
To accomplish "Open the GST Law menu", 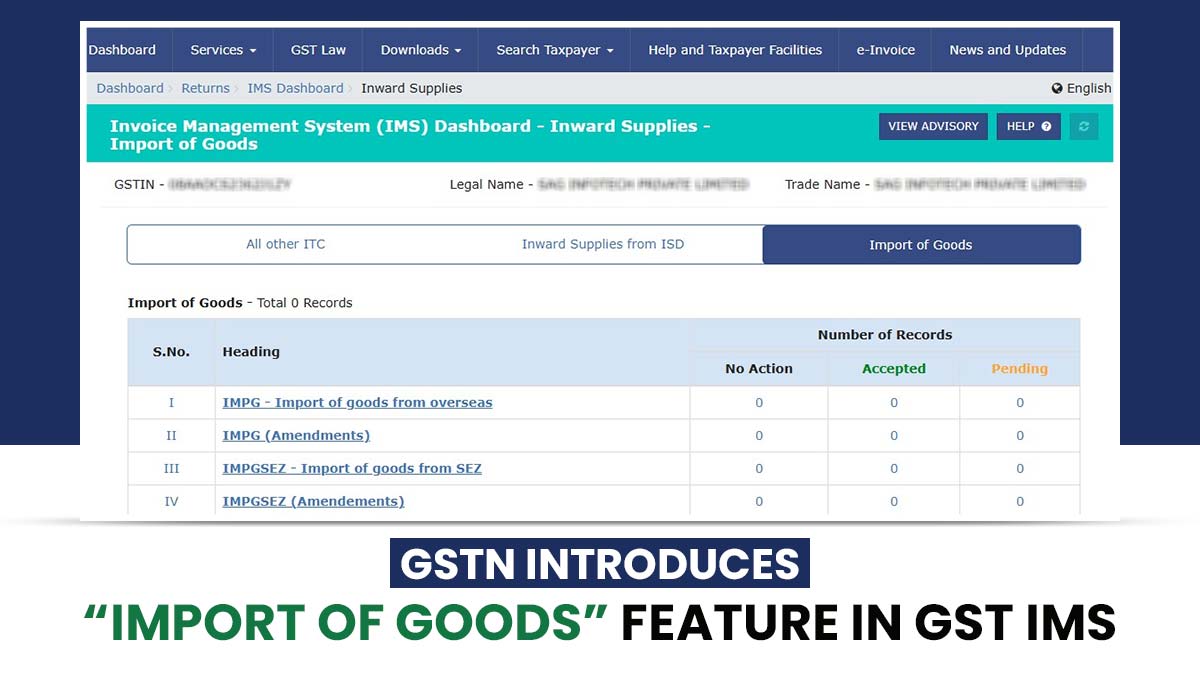I will click(318, 50).
